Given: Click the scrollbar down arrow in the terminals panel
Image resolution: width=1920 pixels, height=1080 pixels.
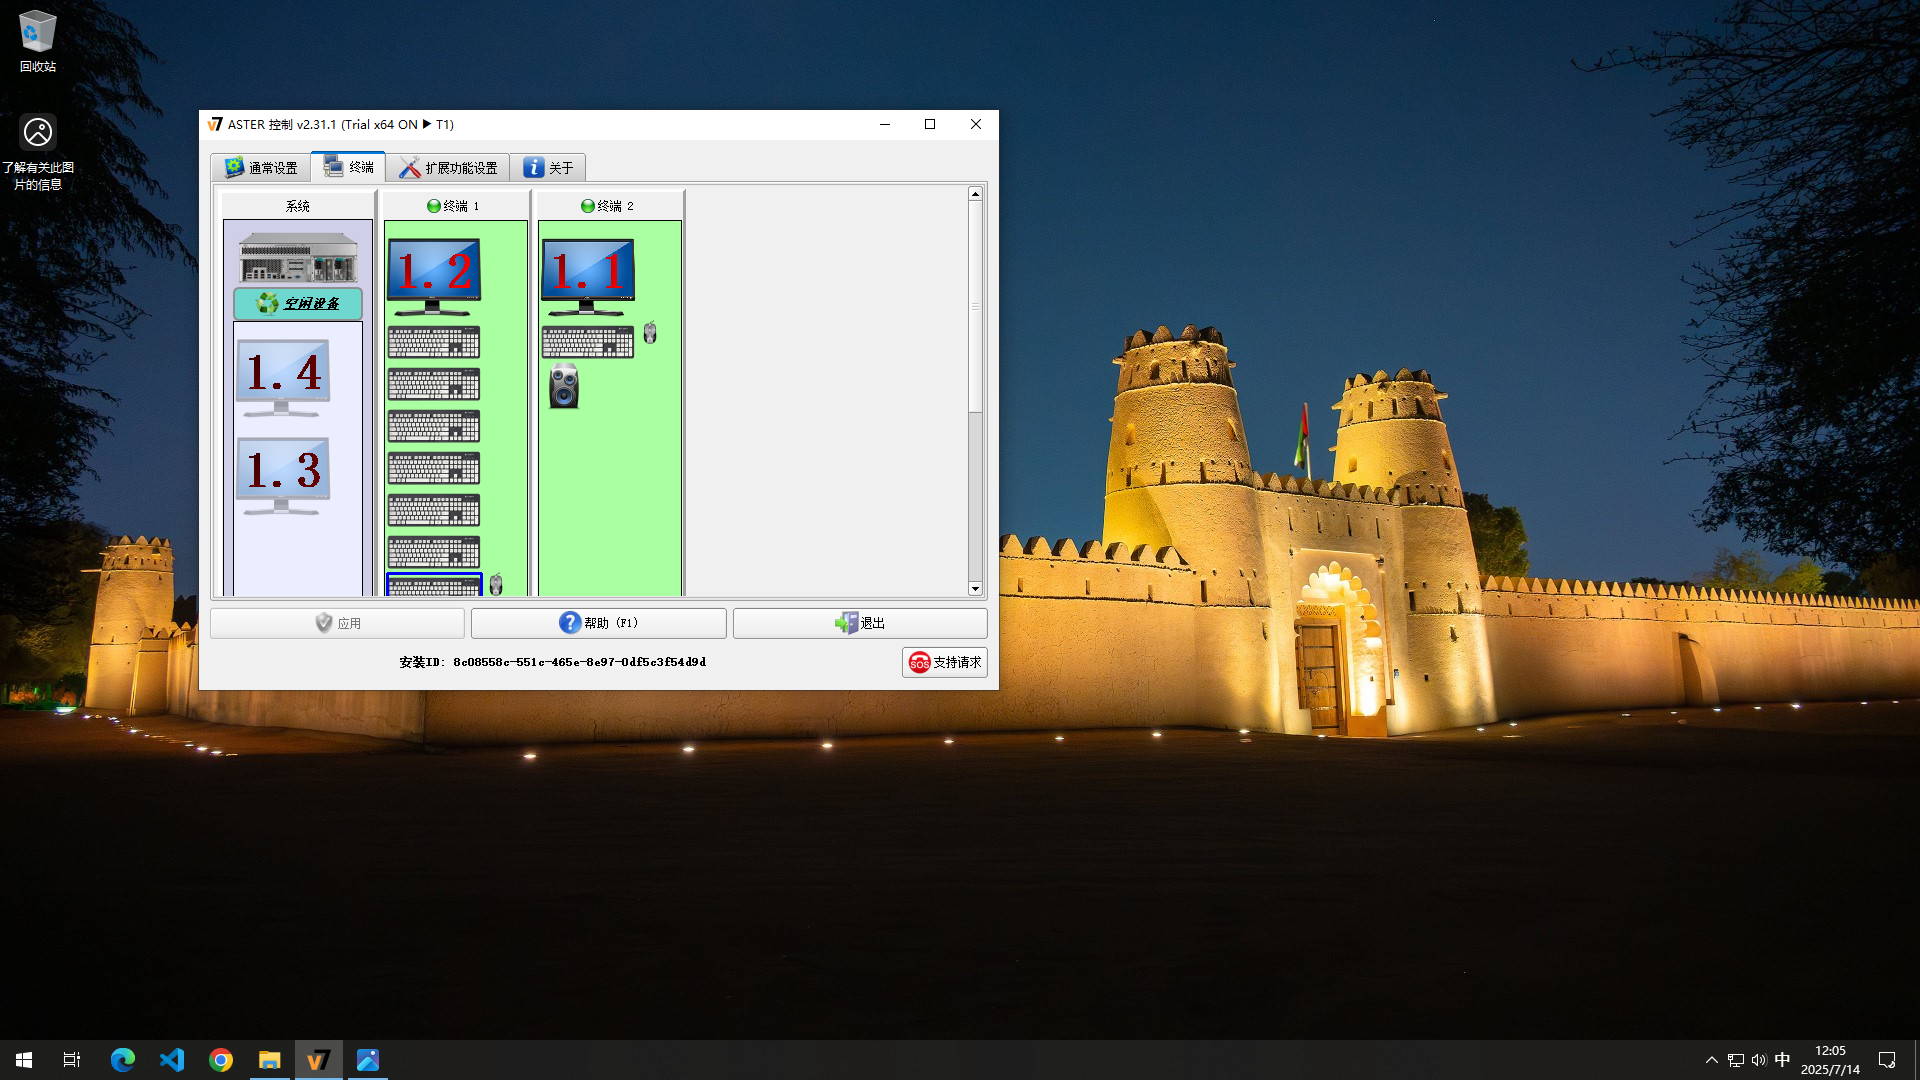Looking at the screenshot, I should 975,589.
